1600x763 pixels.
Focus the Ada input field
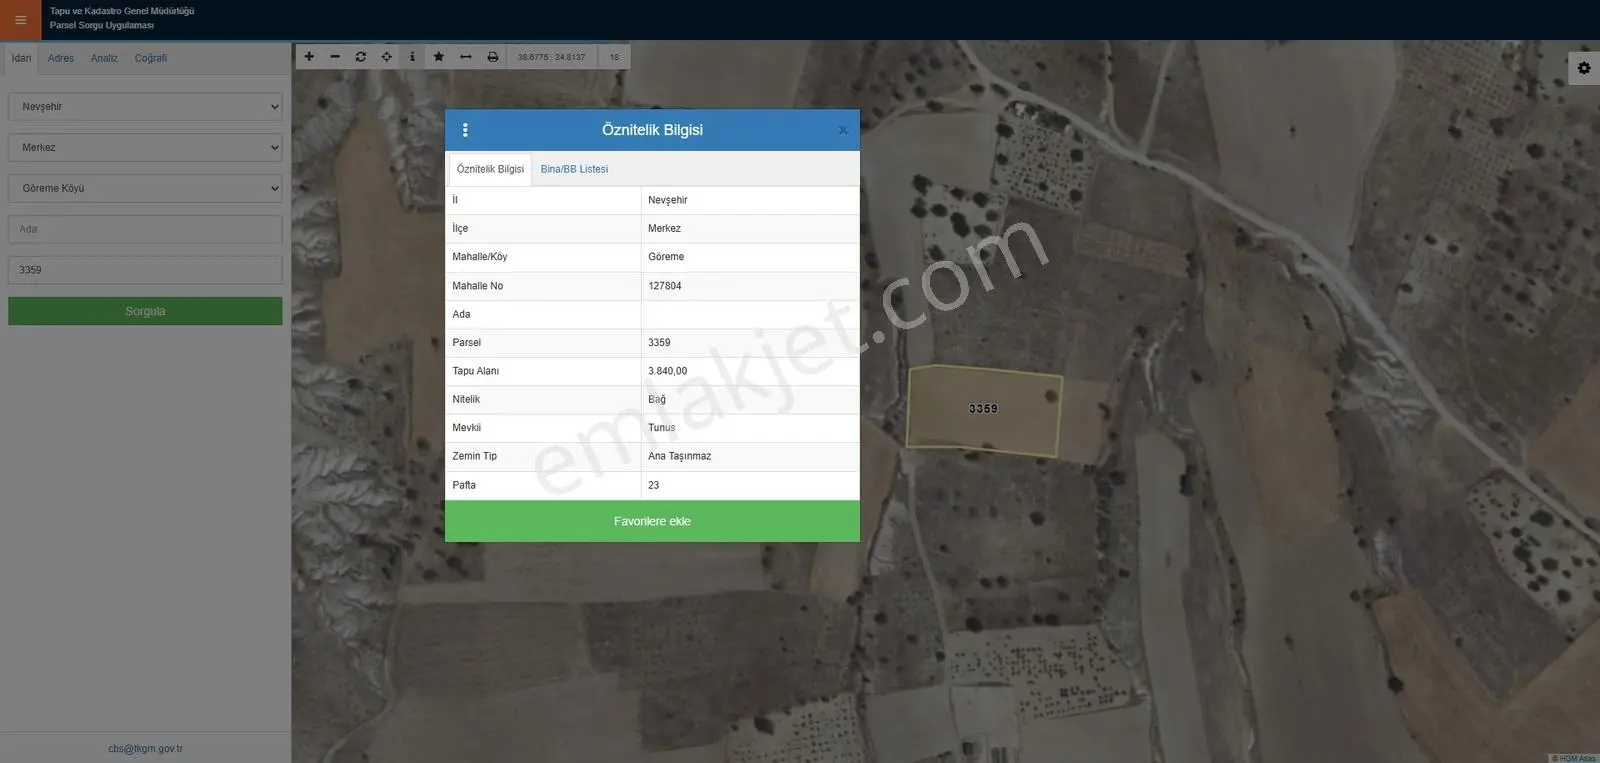(x=145, y=229)
